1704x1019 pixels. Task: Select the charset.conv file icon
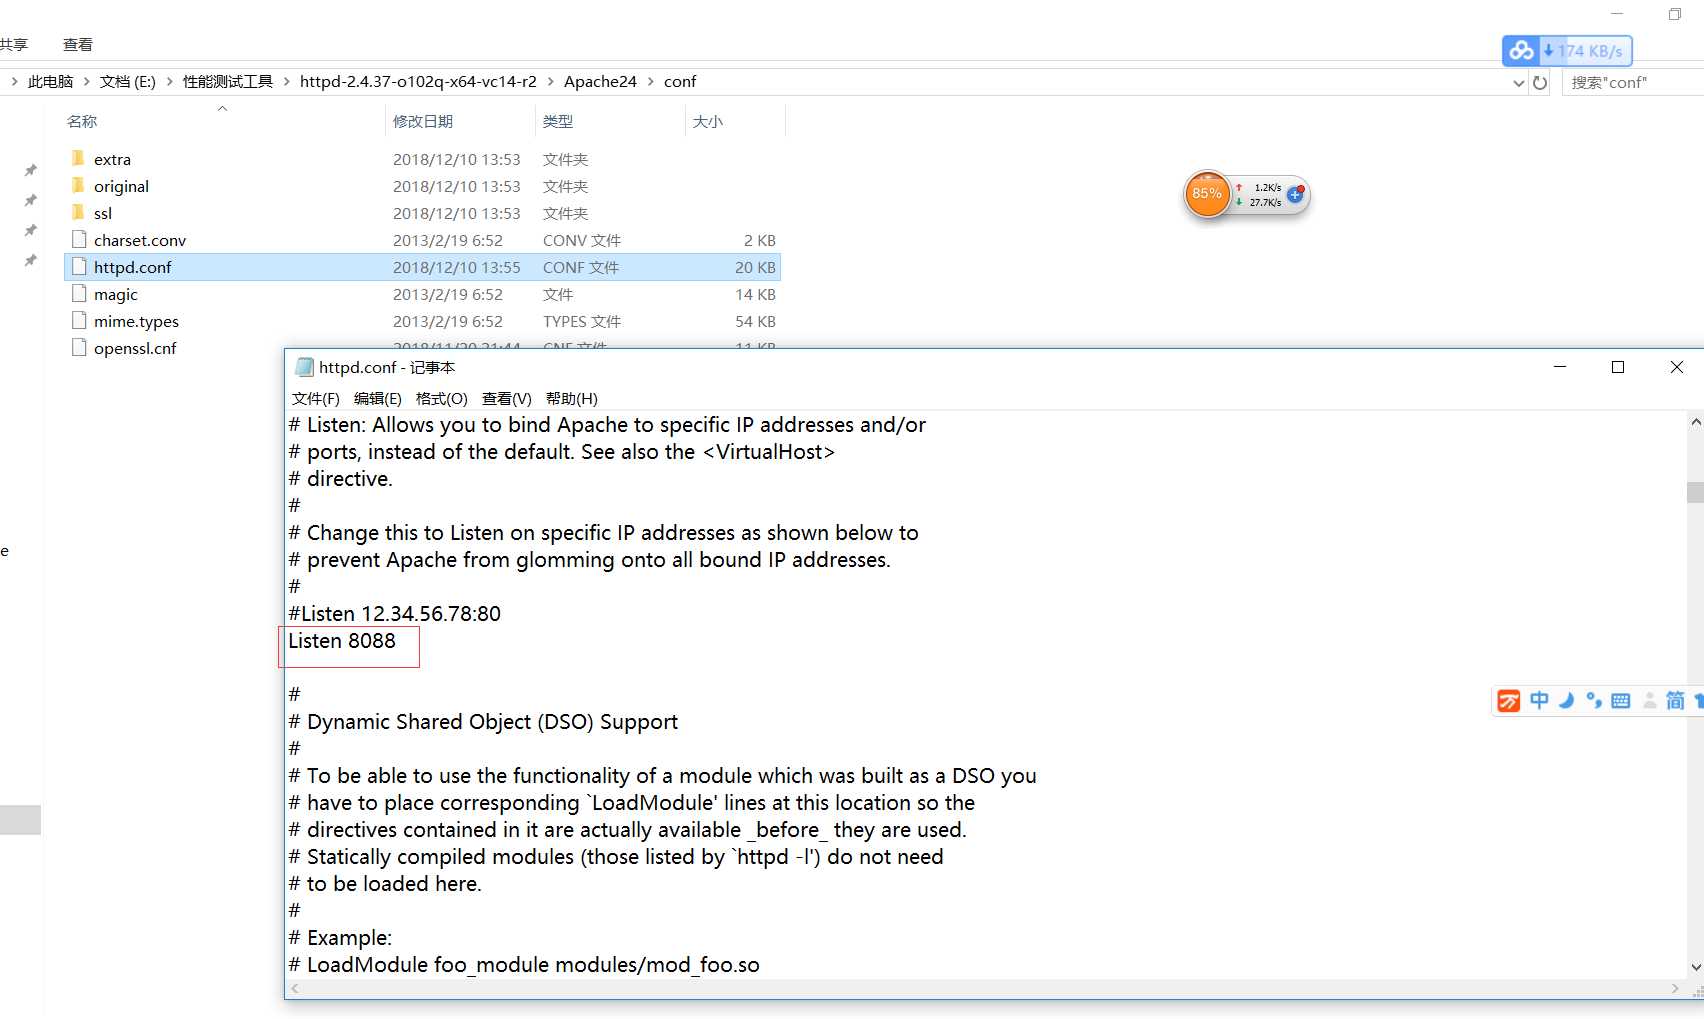click(x=79, y=239)
